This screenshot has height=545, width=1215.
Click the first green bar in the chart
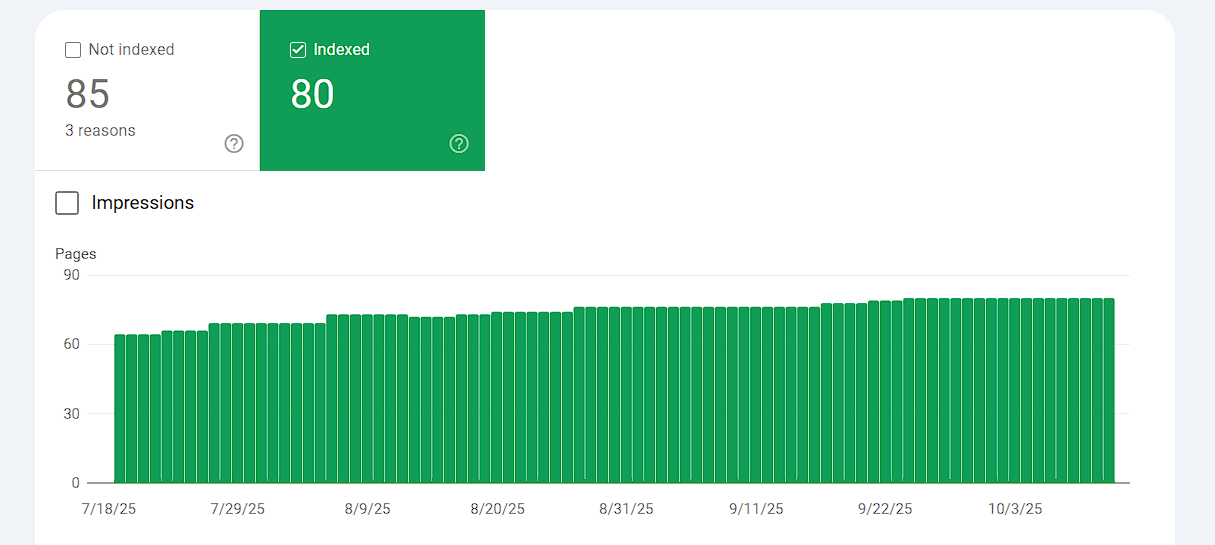(x=120, y=410)
